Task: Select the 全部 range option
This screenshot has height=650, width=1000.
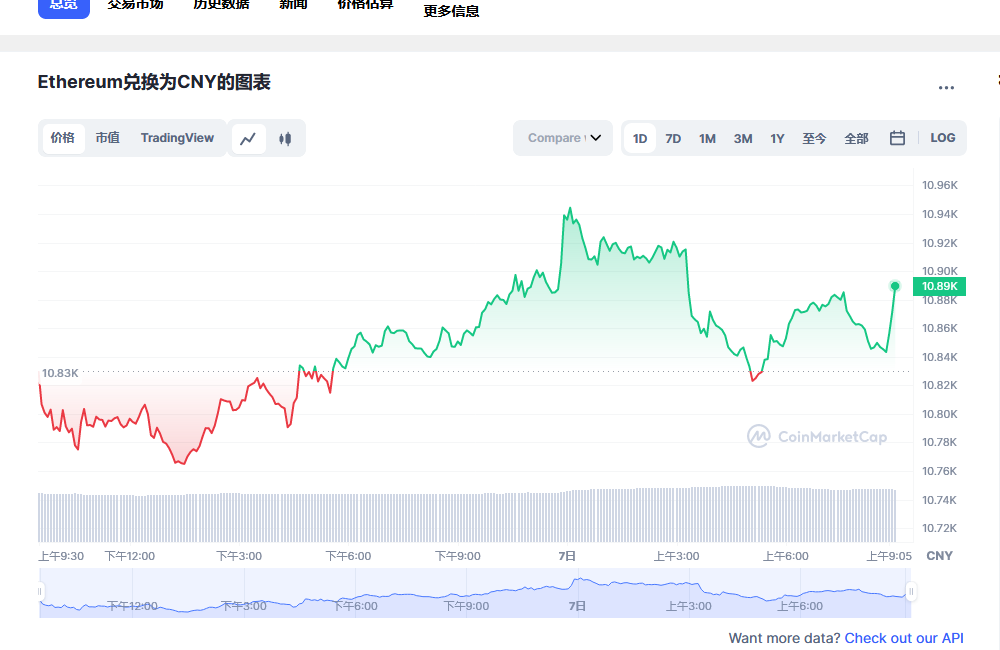Action: click(x=856, y=138)
